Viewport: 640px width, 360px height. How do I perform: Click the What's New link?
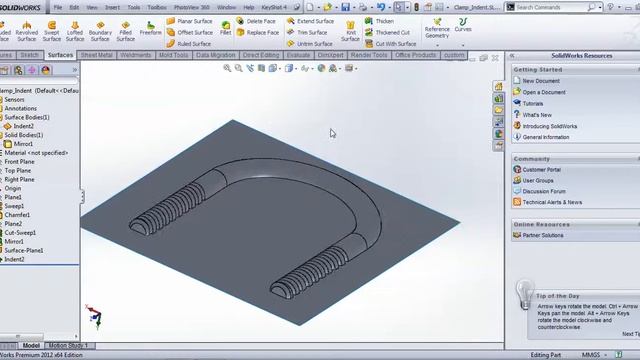(537, 115)
